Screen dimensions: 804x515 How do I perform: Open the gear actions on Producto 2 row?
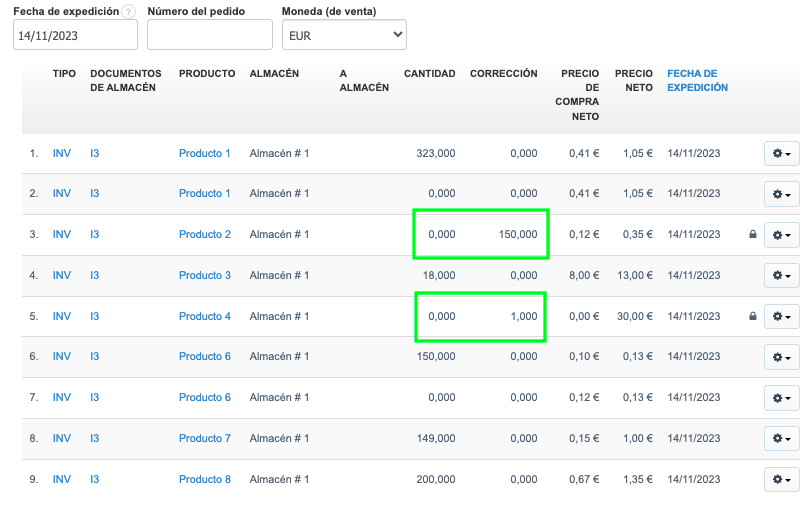coord(781,235)
